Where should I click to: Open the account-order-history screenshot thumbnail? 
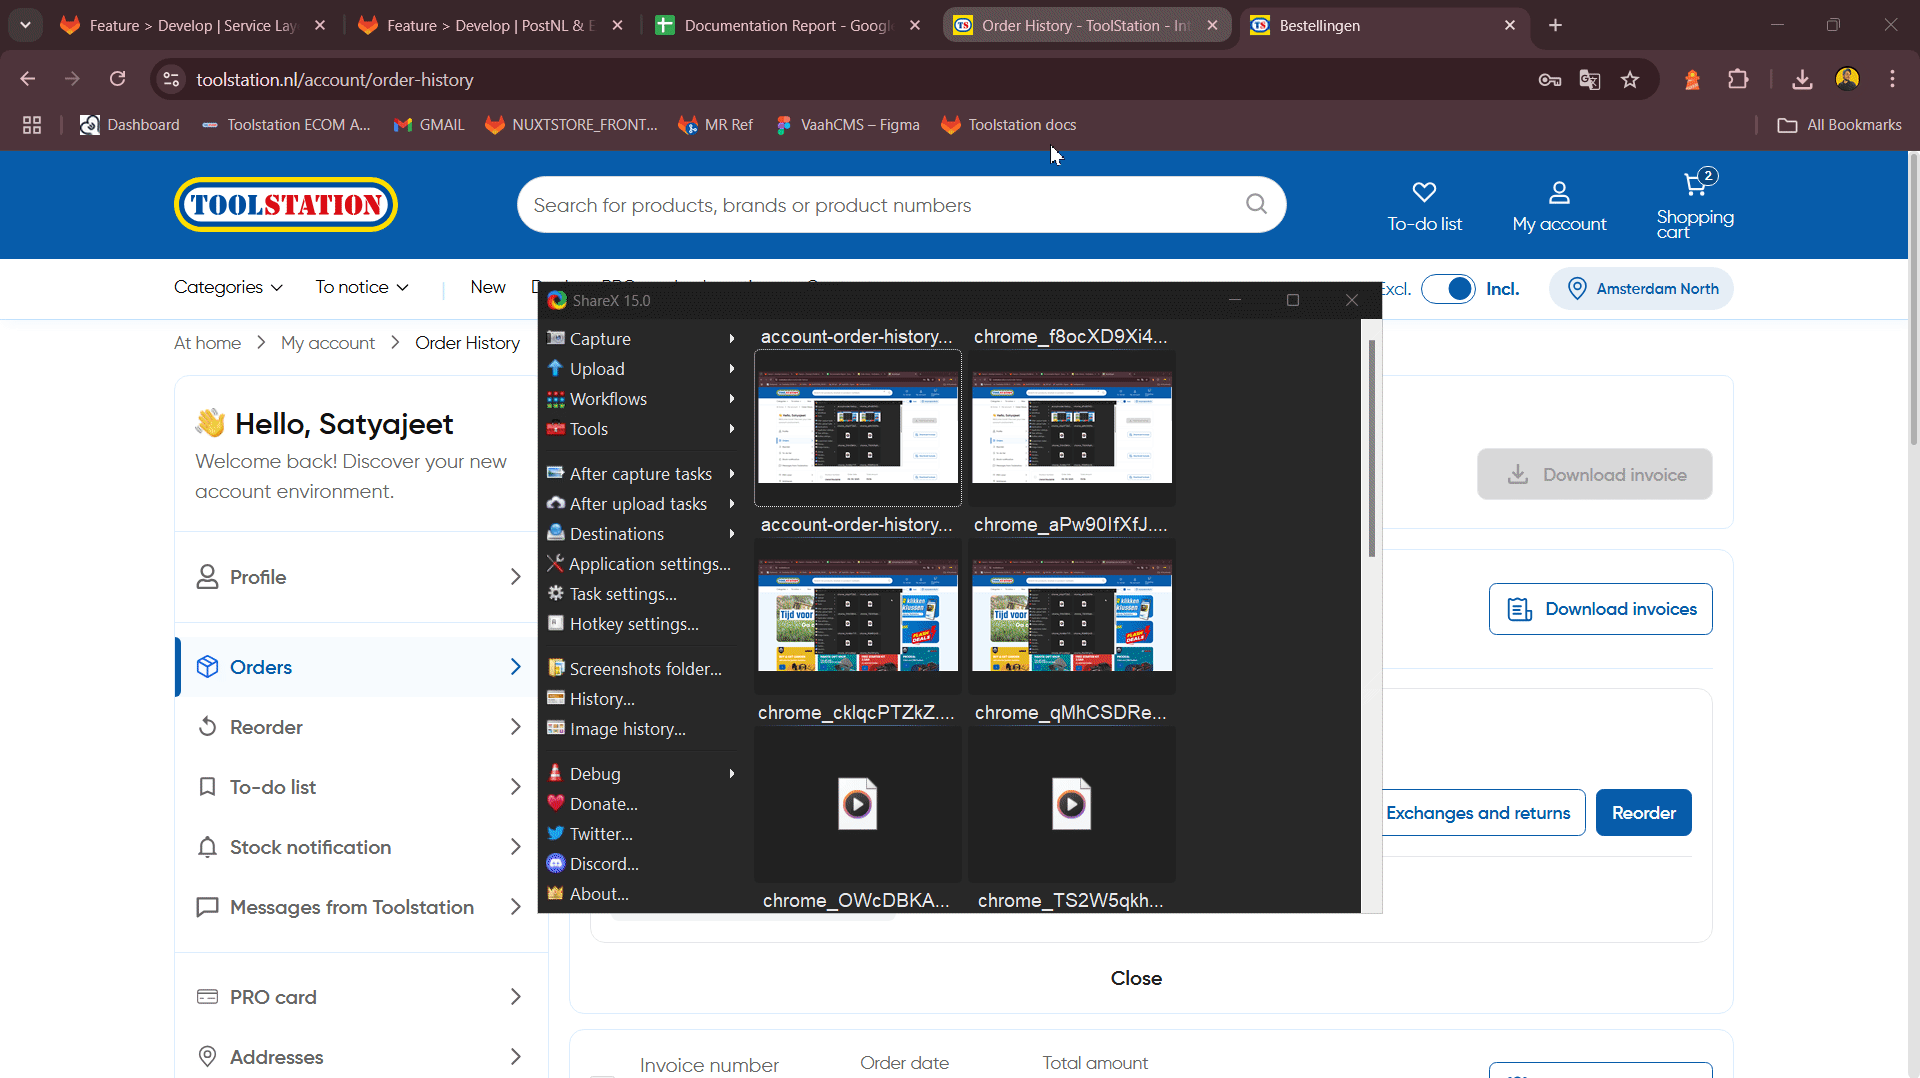857,427
